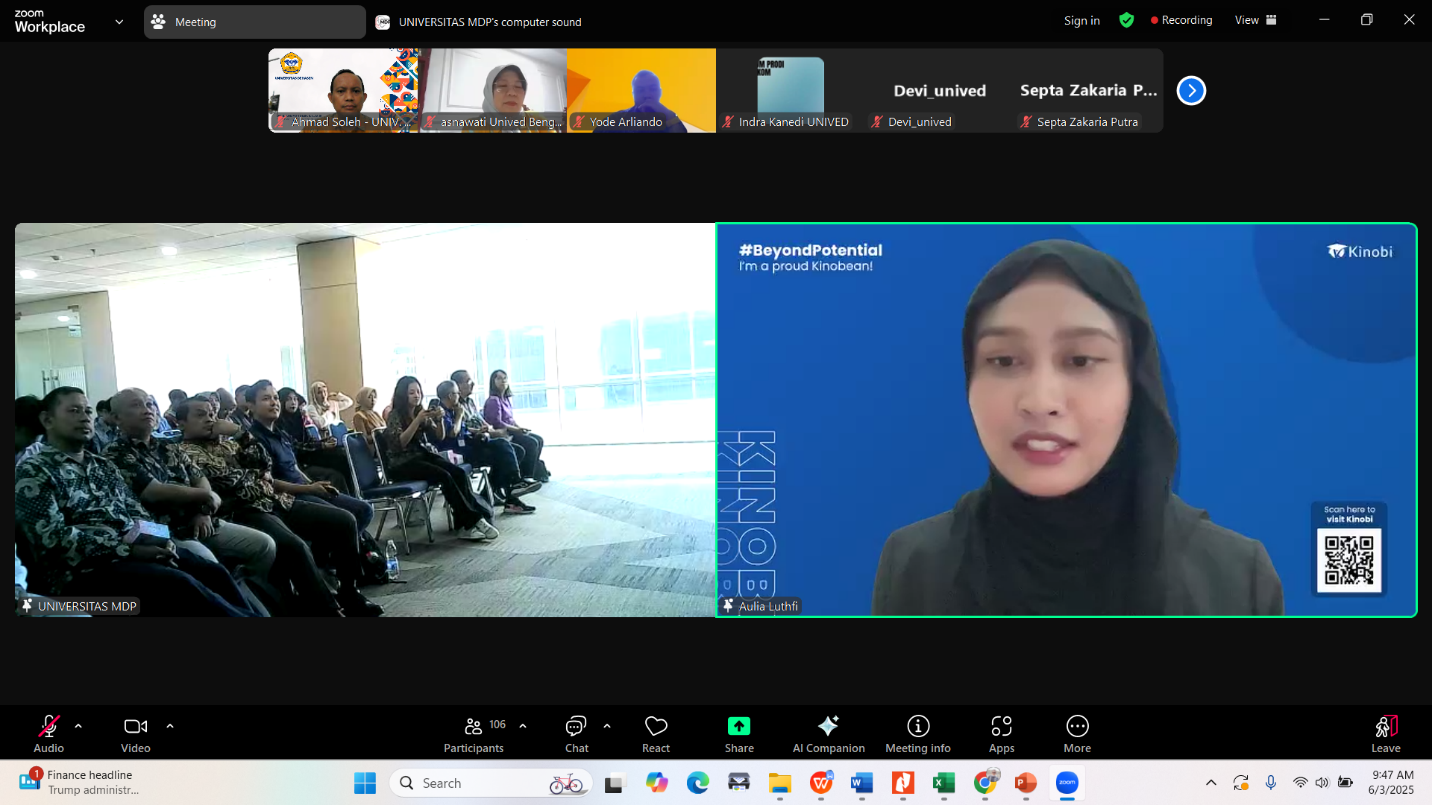Open the Apps panel
The width and height of the screenshot is (1432, 805).
pos(1001,734)
